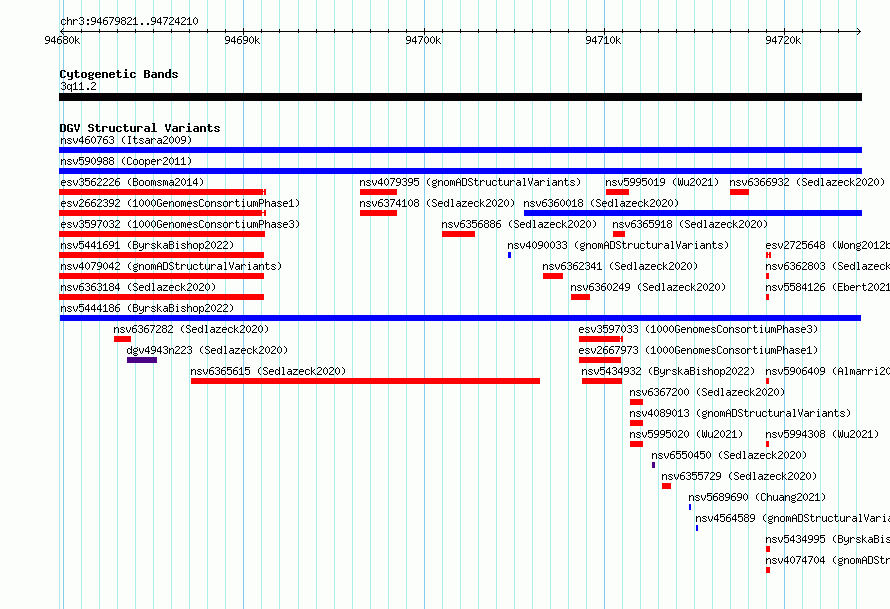Select the small blue nsv4564589 marker
The image size is (890, 609).
click(x=697, y=528)
